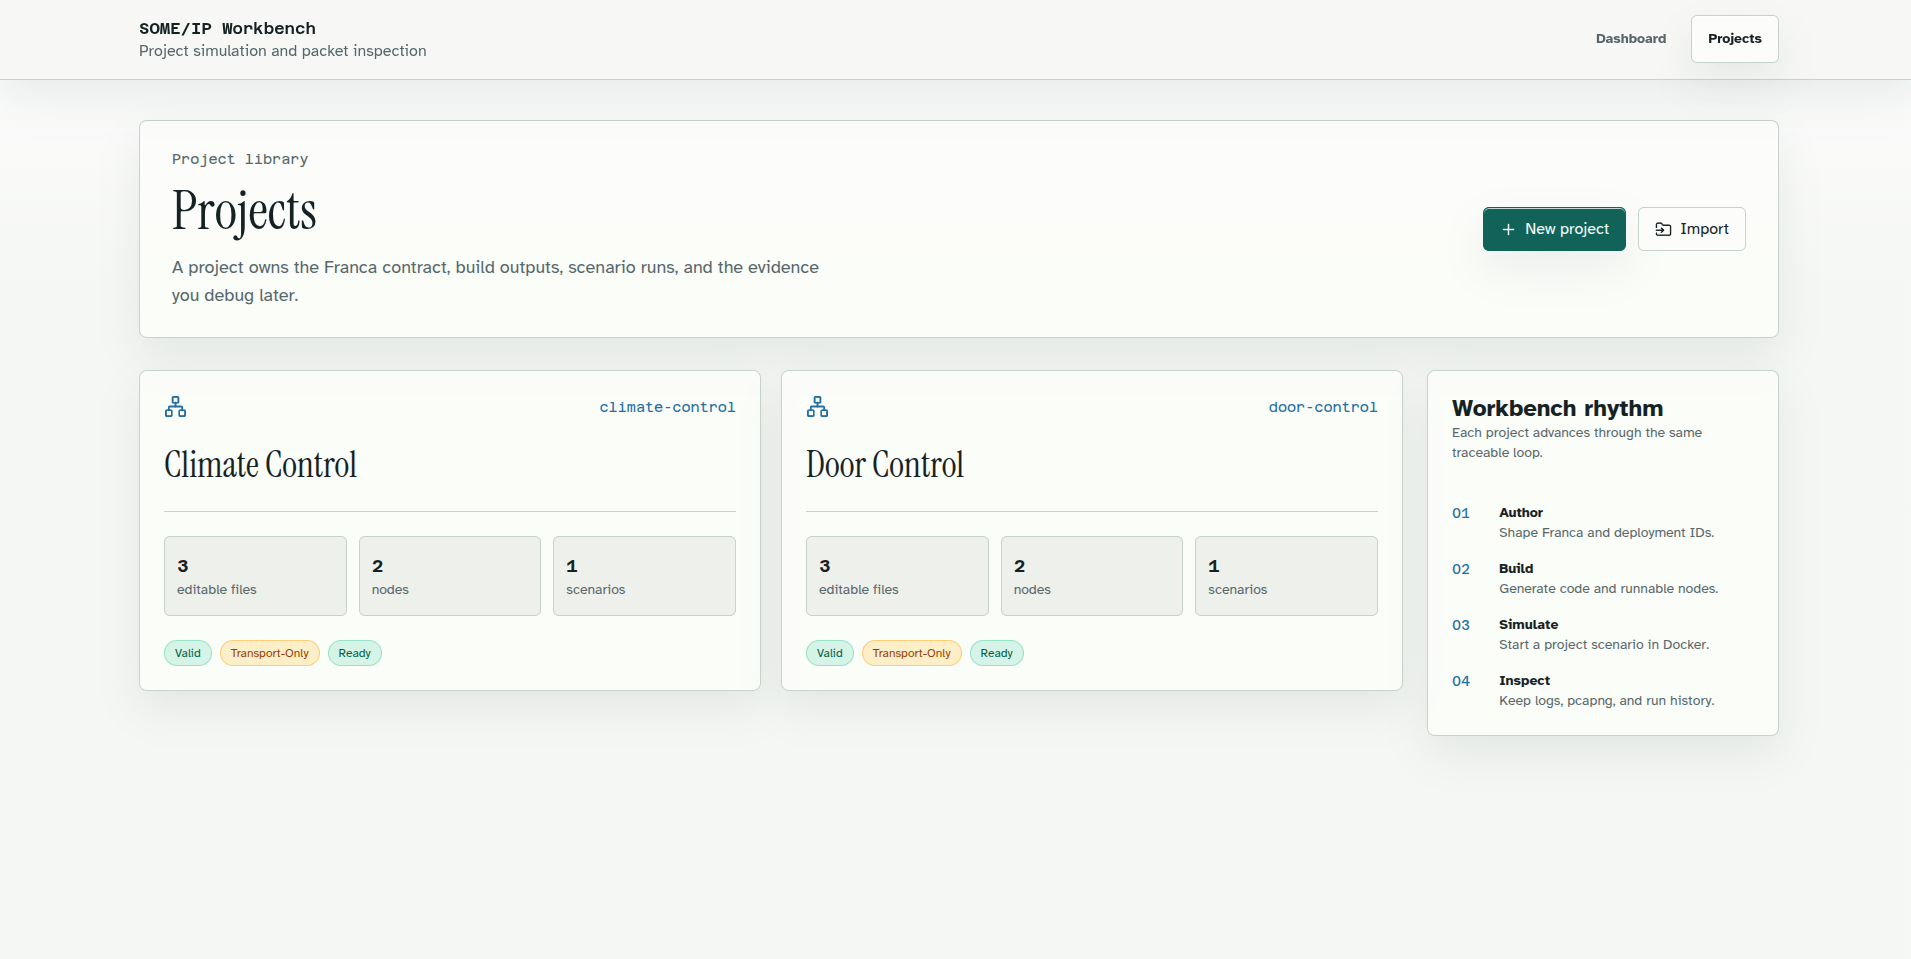The height and width of the screenshot is (959, 1911).
Task: Select Climate Control nodes tile
Action: [450, 576]
